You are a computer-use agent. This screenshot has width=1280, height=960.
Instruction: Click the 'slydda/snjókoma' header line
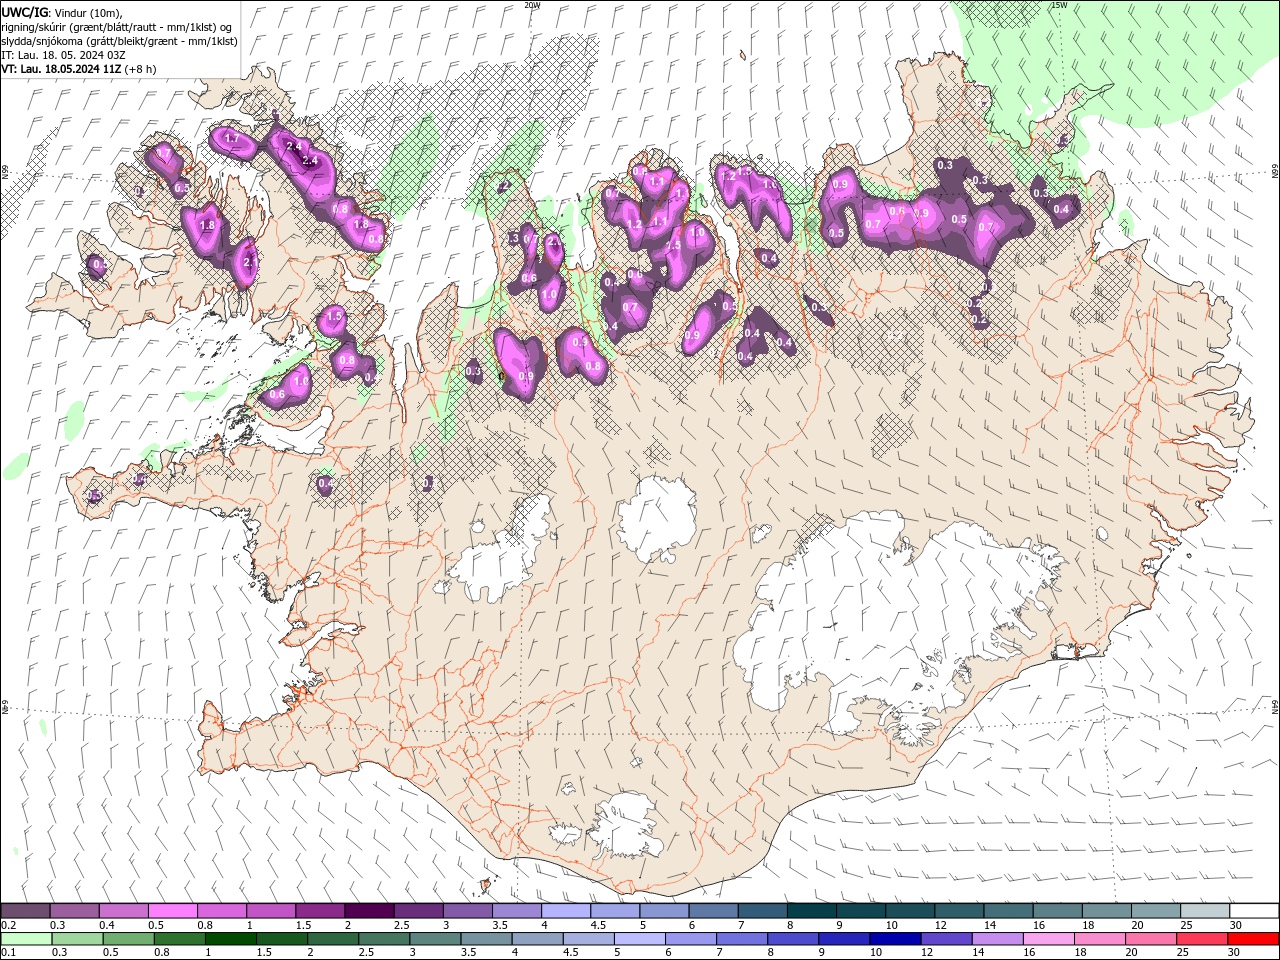[119, 41]
